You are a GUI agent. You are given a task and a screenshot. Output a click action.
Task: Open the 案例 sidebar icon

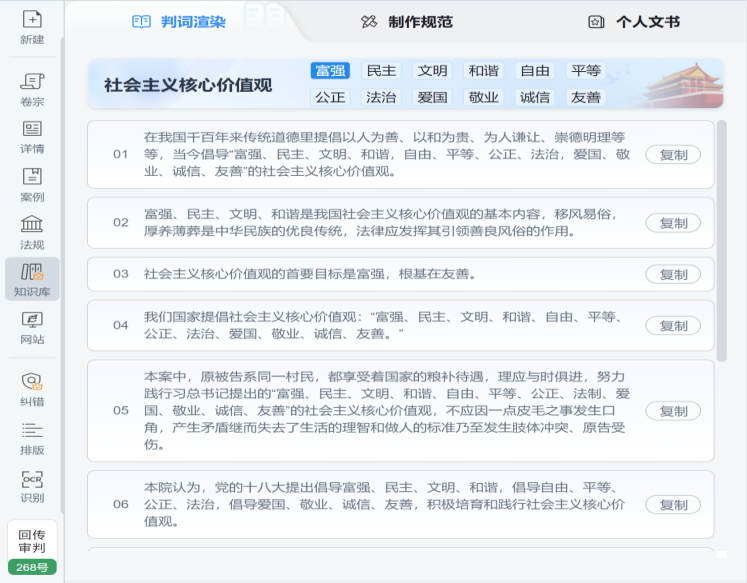click(32, 183)
